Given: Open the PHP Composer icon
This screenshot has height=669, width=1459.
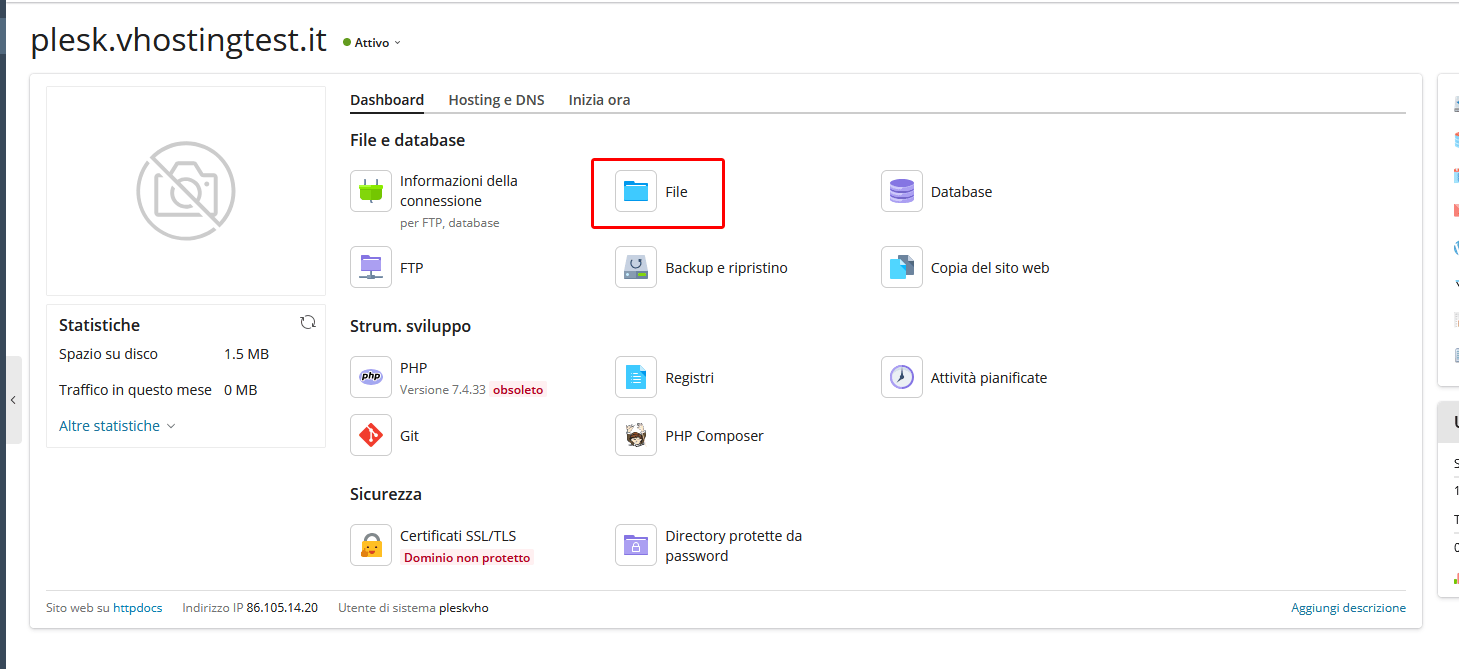Looking at the screenshot, I should tap(636, 435).
